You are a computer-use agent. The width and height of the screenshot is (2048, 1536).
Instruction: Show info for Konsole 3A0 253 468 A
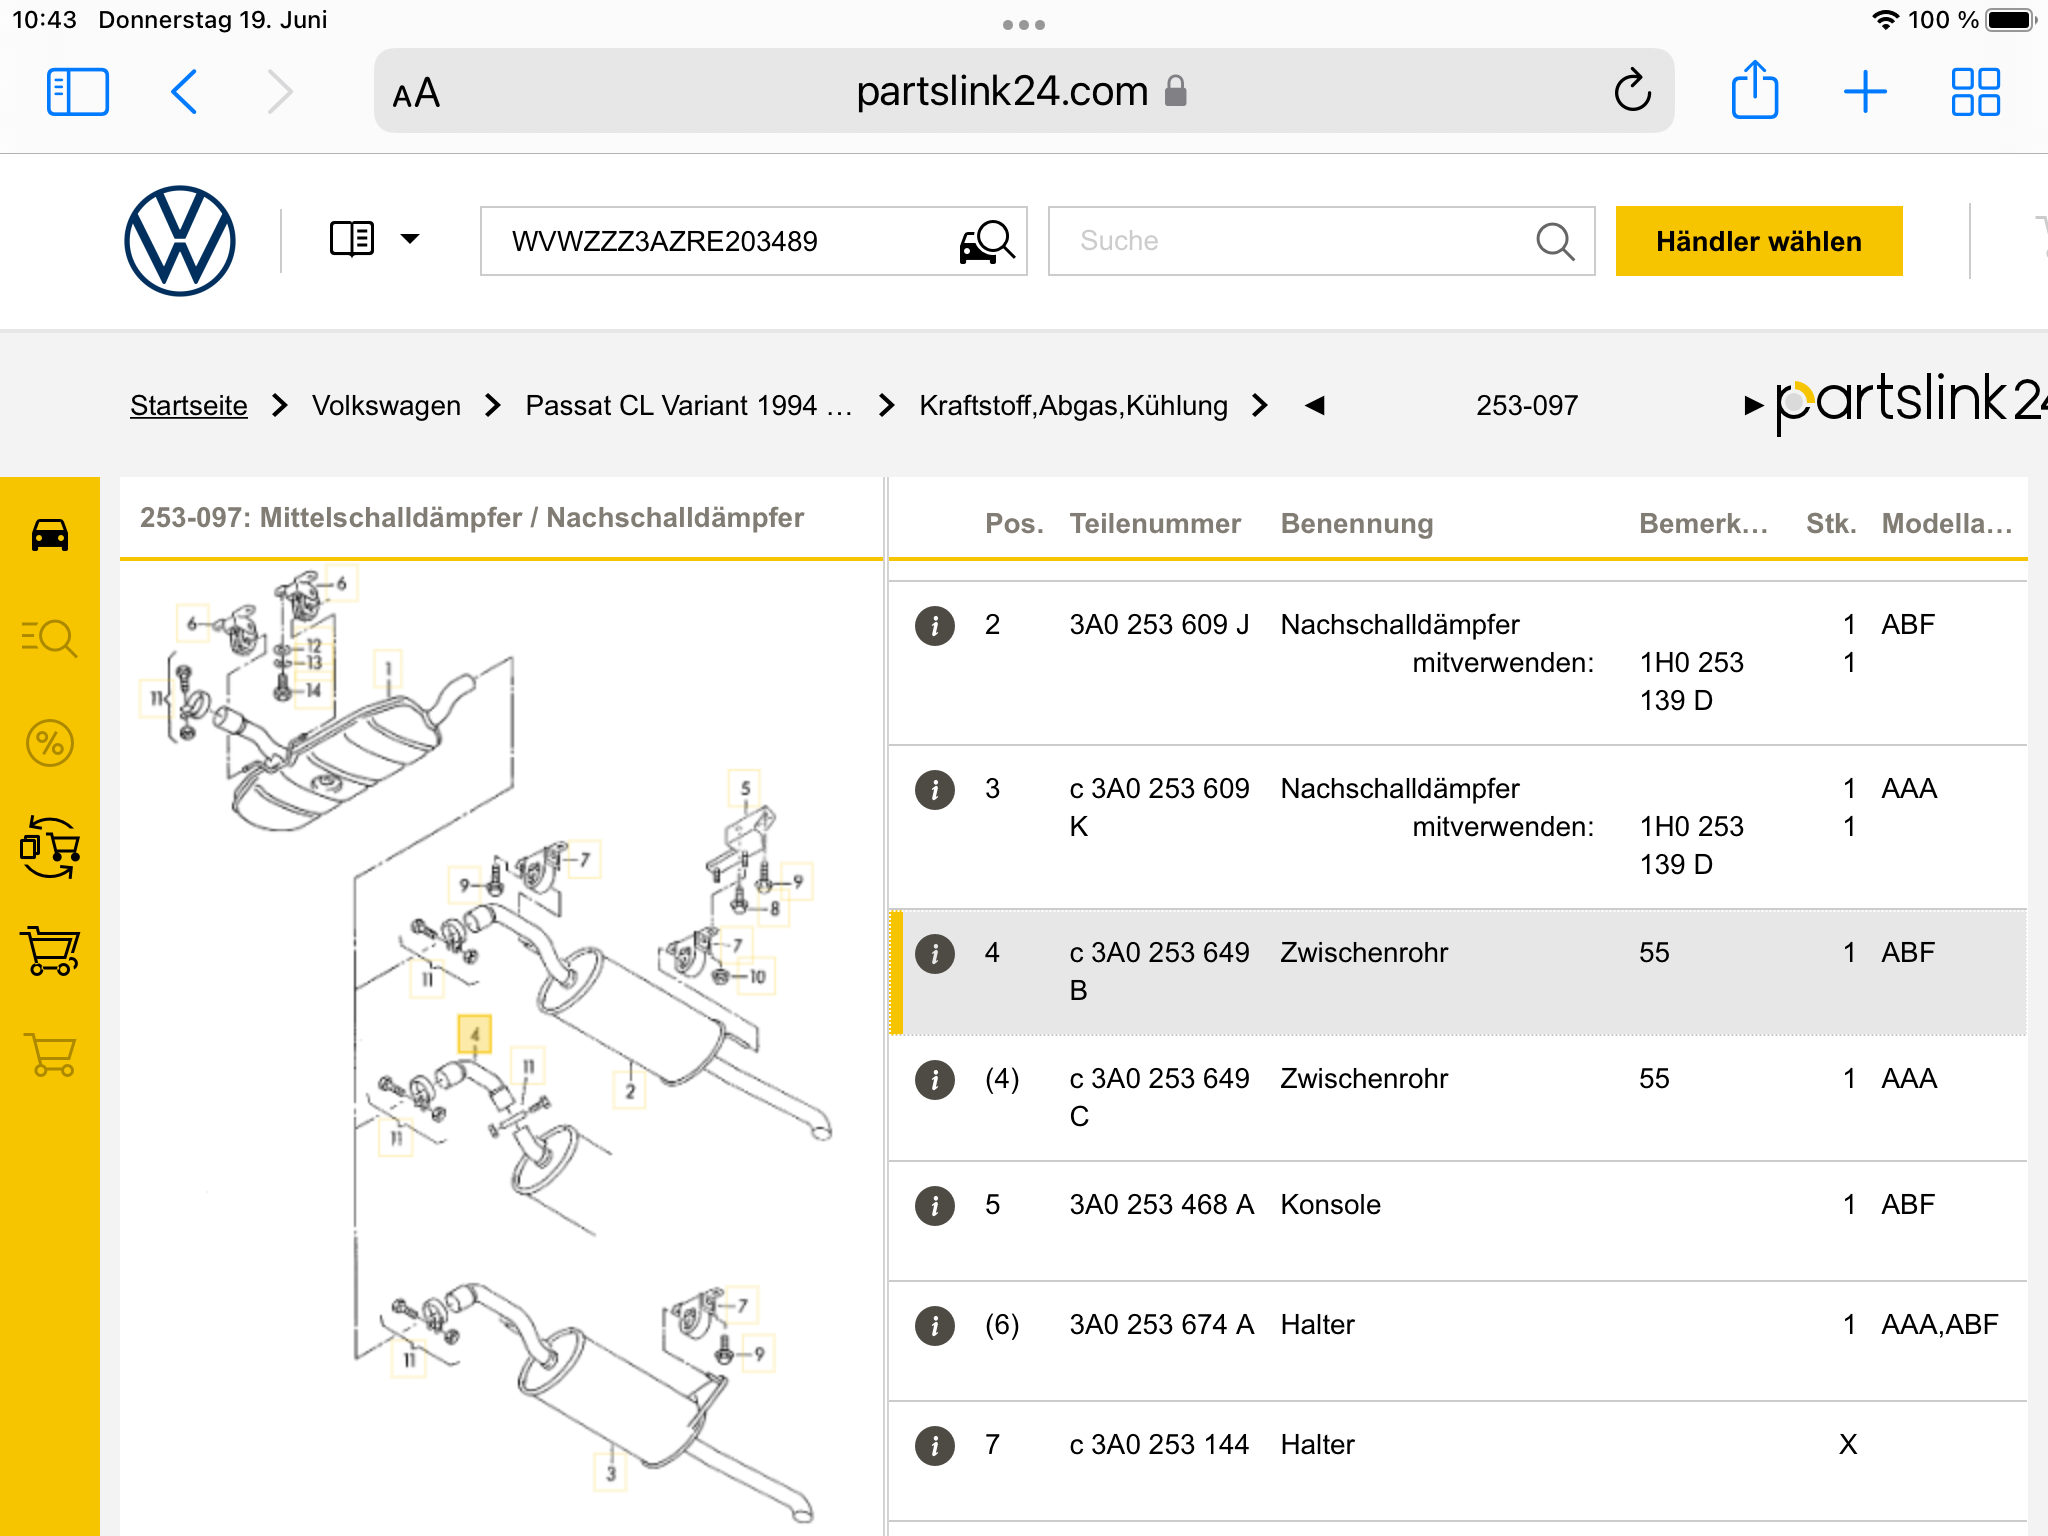(x=935, y=1205)
